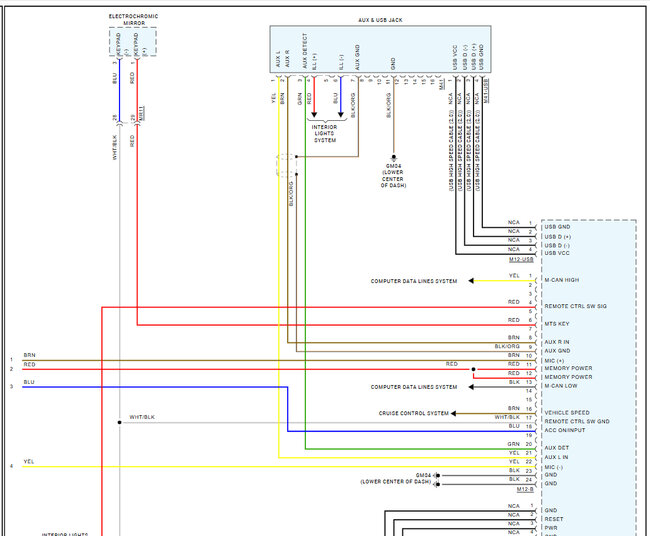
Task: Click COMPUTER DATA LINES SYSTEM beside M-CAN LOW
Action: [414, 387]
